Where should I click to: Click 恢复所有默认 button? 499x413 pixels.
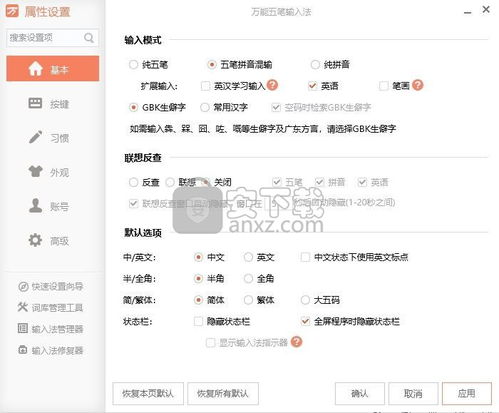coord(223,393)
